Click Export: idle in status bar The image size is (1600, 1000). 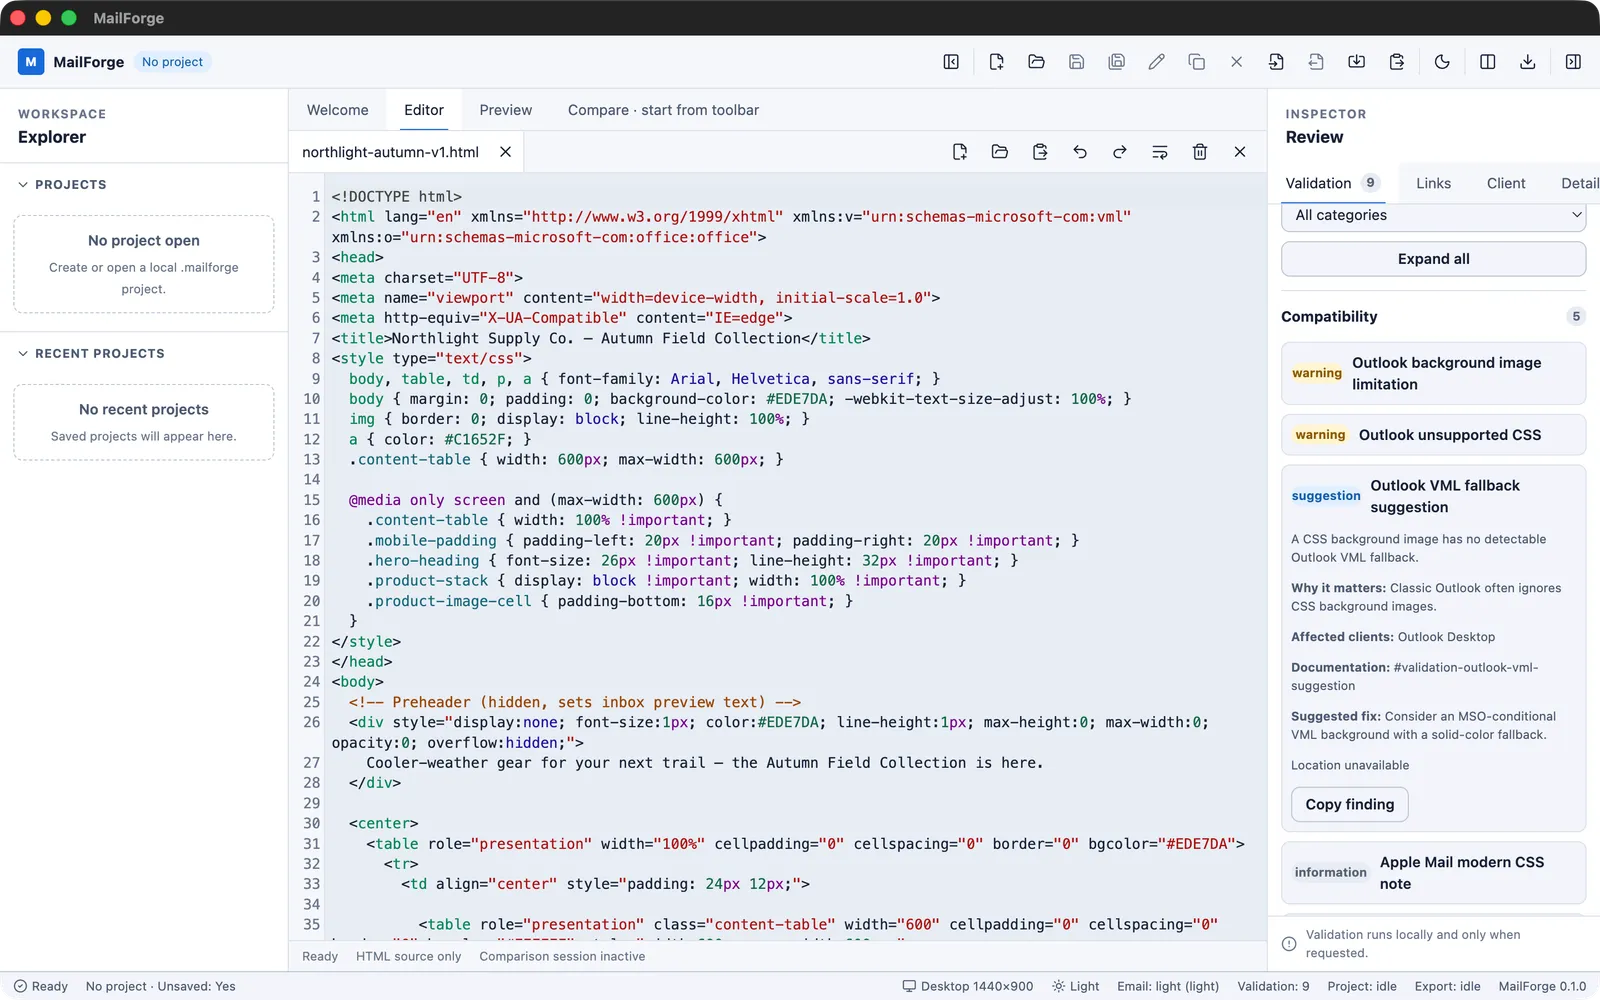coord(1447,986)
